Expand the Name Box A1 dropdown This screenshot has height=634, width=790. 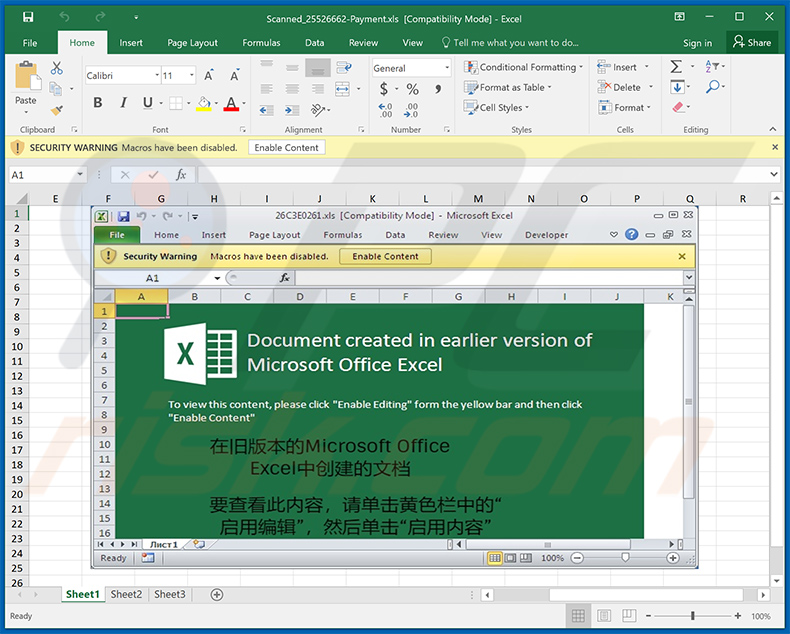(x=80, y=174)
